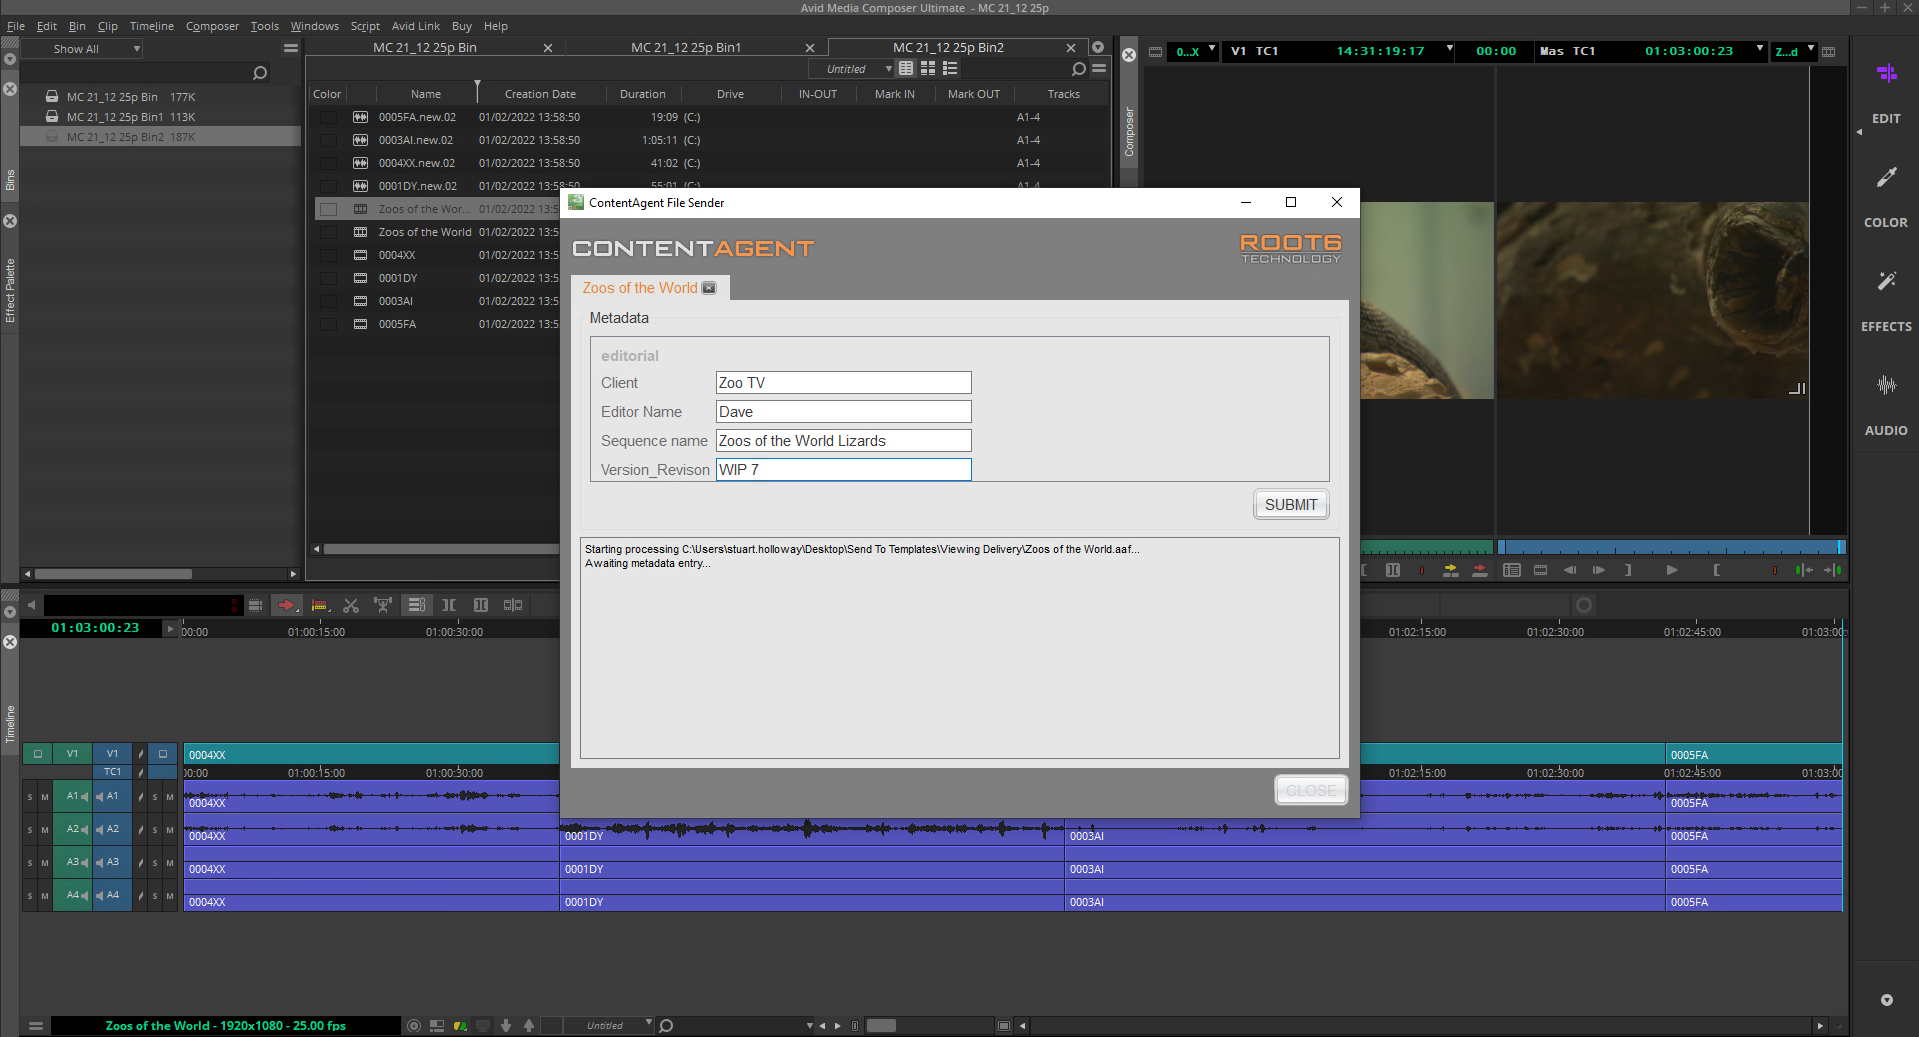
Task: Click the Source/Record mode icon in timeline toolbar
Action: 513,605
